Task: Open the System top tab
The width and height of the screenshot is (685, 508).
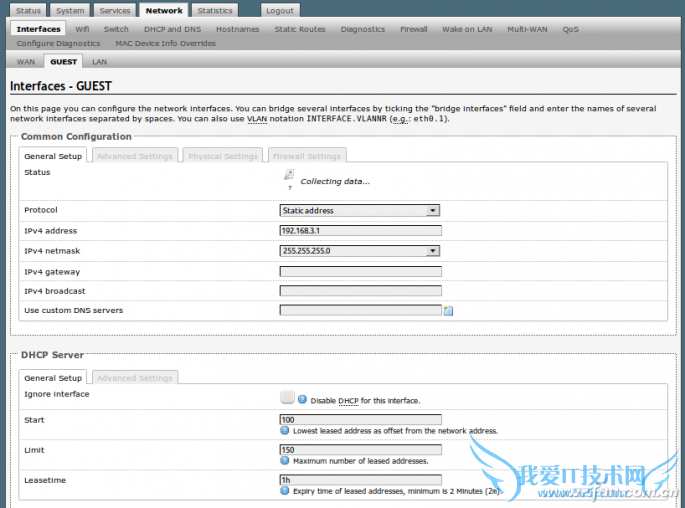Action: tap(70, 10)
